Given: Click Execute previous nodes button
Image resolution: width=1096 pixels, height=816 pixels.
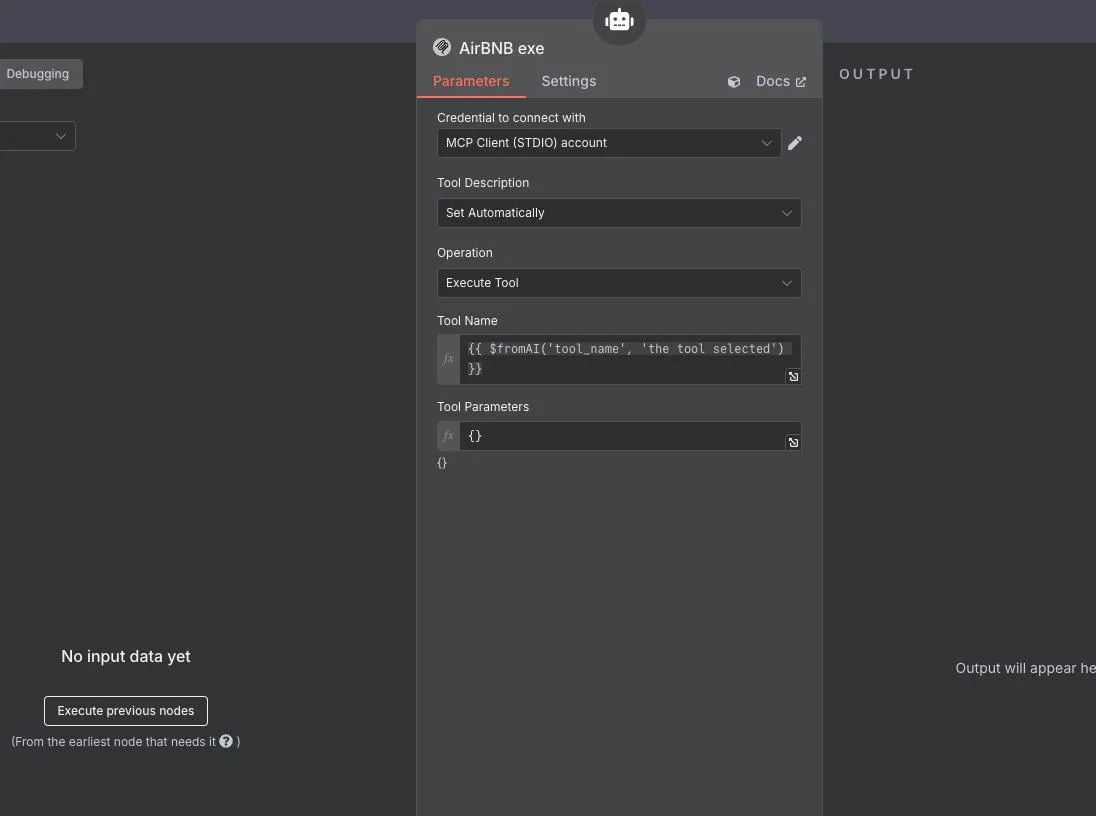Looking at the screenshot, I should pos(126,711).
